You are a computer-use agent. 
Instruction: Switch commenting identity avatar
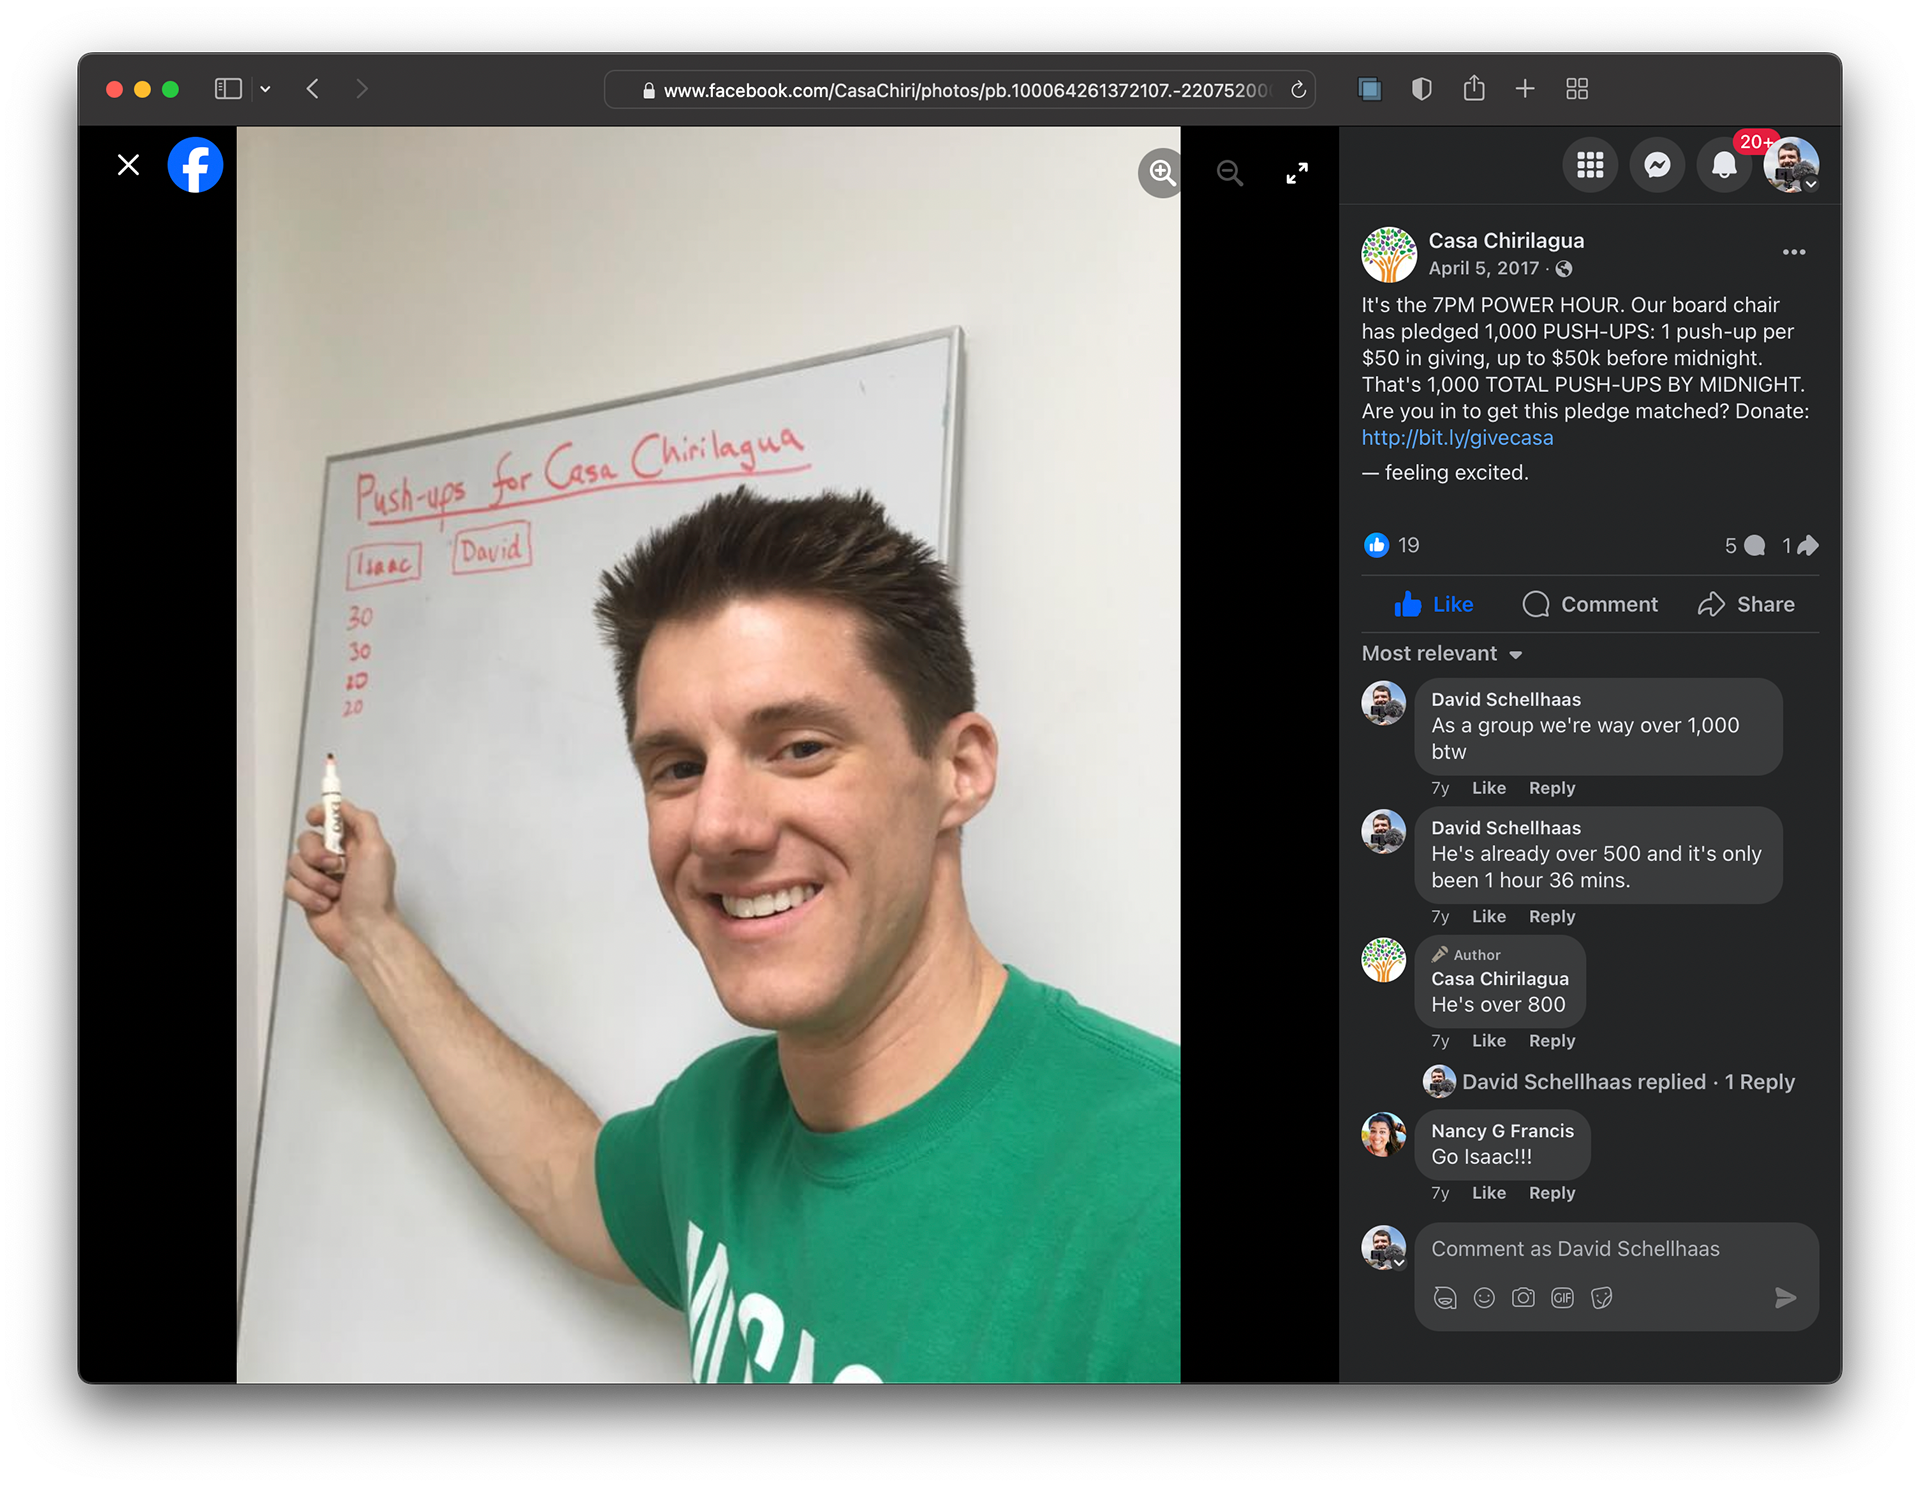pos(1384,1248)
